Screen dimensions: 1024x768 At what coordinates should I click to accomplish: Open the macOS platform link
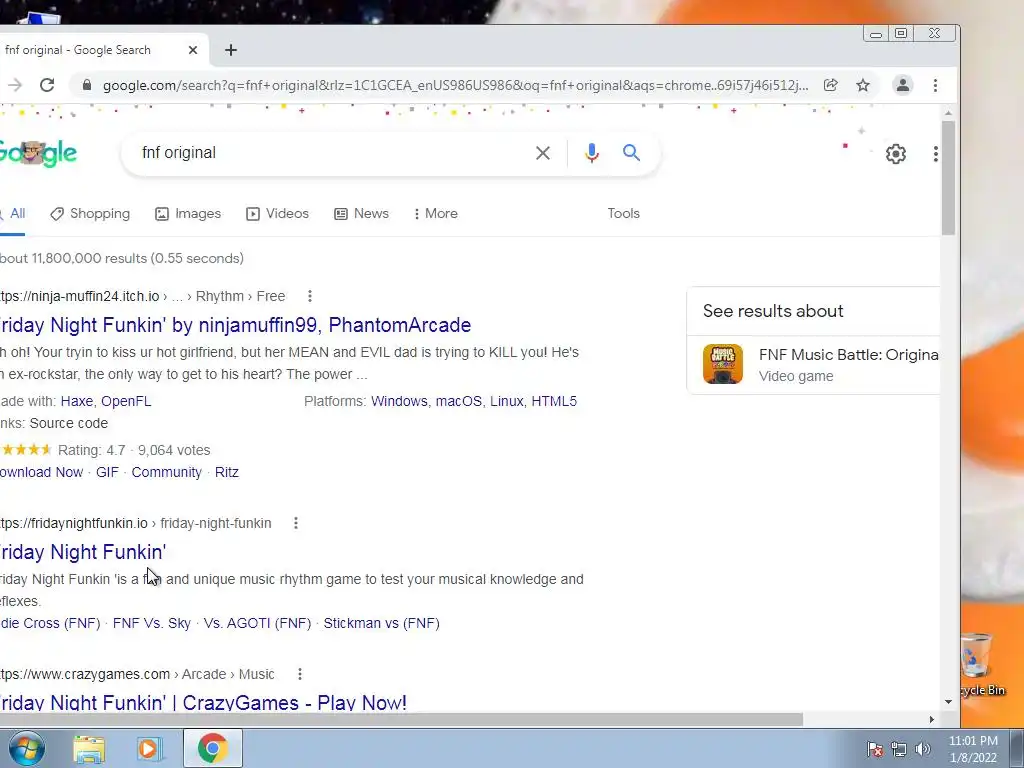coord(458,401)
